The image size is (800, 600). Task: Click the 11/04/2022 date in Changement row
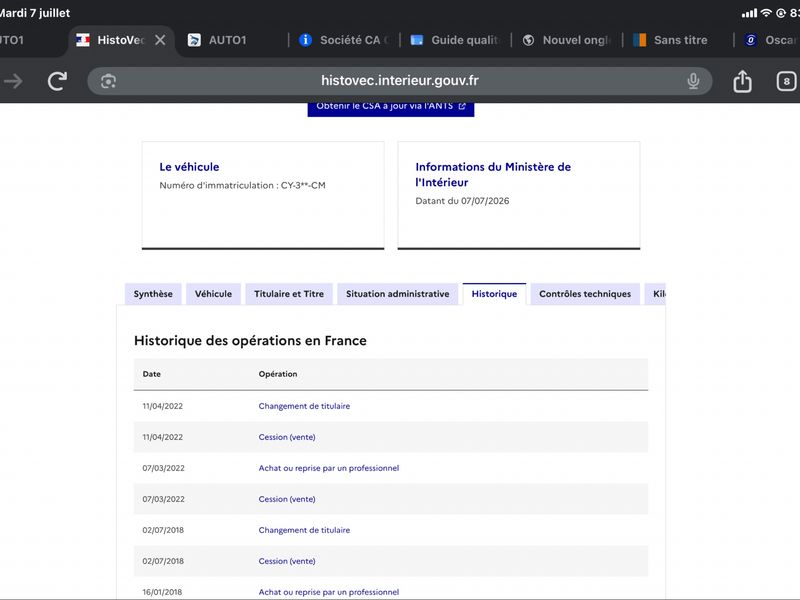[162, 406]
